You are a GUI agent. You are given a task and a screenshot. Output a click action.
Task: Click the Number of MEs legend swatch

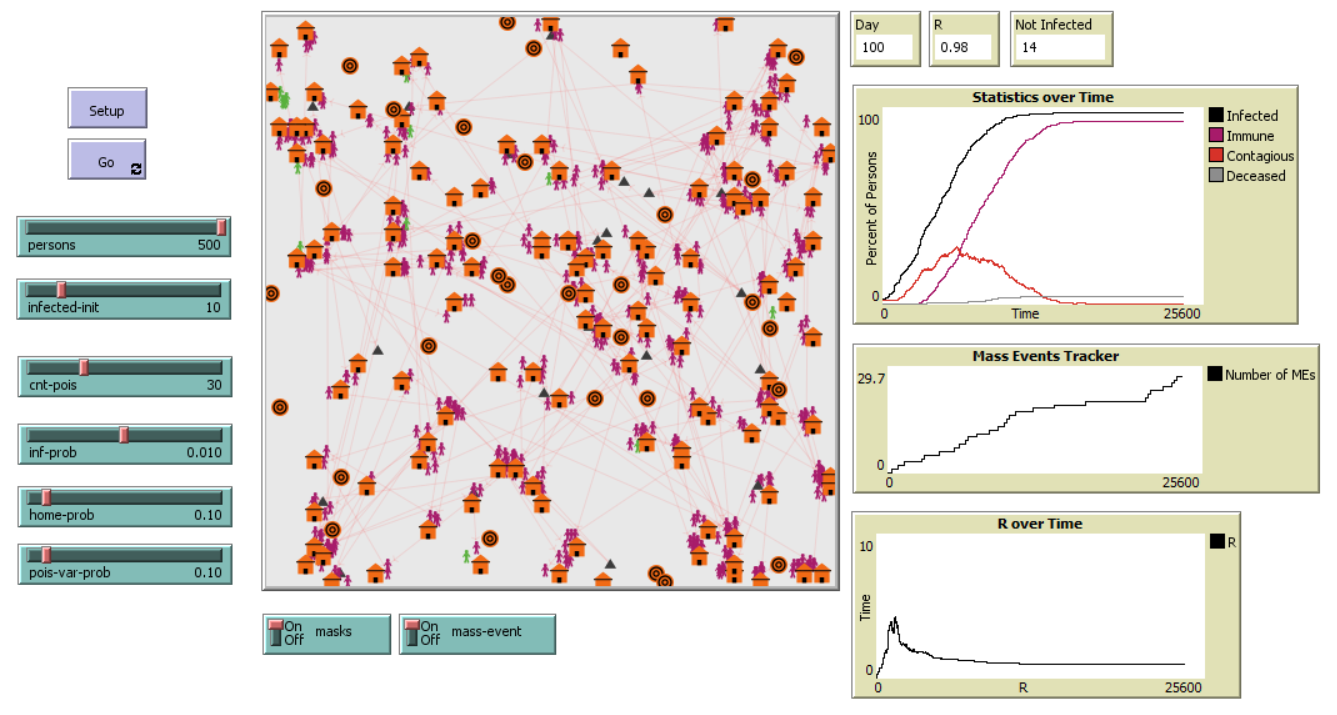click(x=1216, y=375)
